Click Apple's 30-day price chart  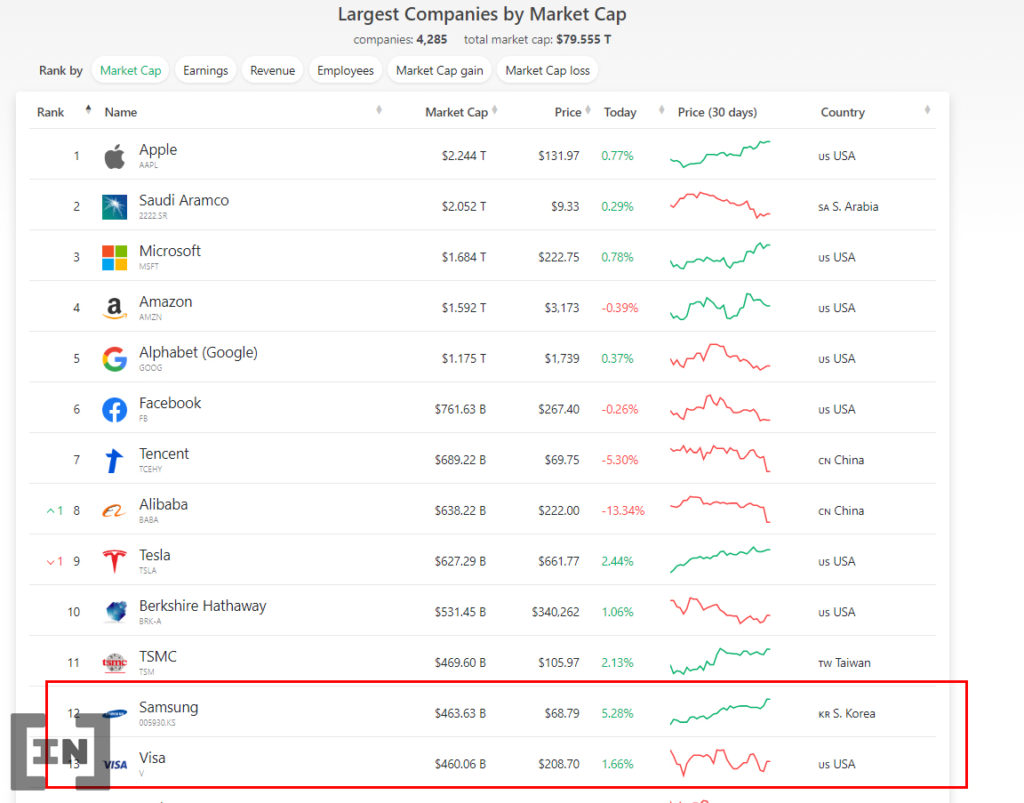(720, 154)
